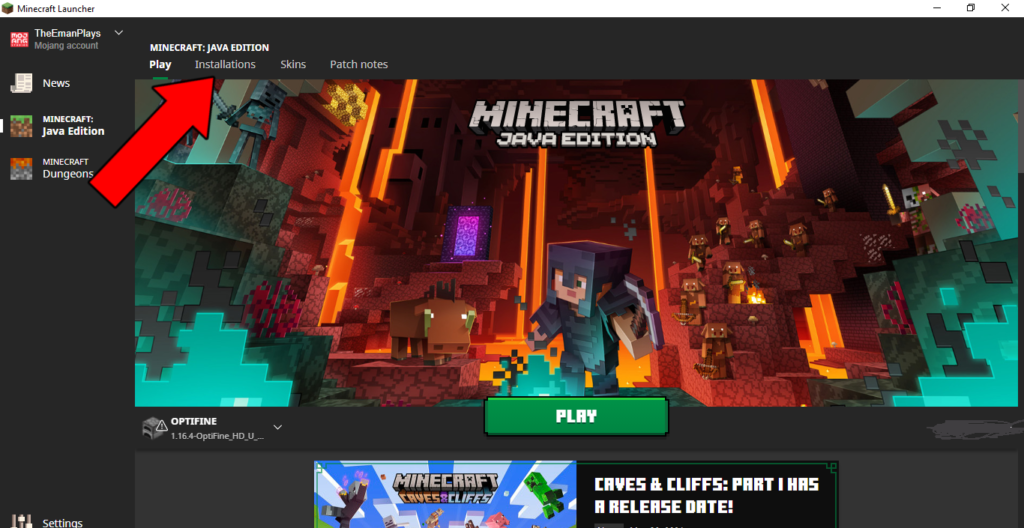Viewport: 1024px width, 528px height.
Task: Click the Minecraft Launcher title bar icon
Action: 8,8
